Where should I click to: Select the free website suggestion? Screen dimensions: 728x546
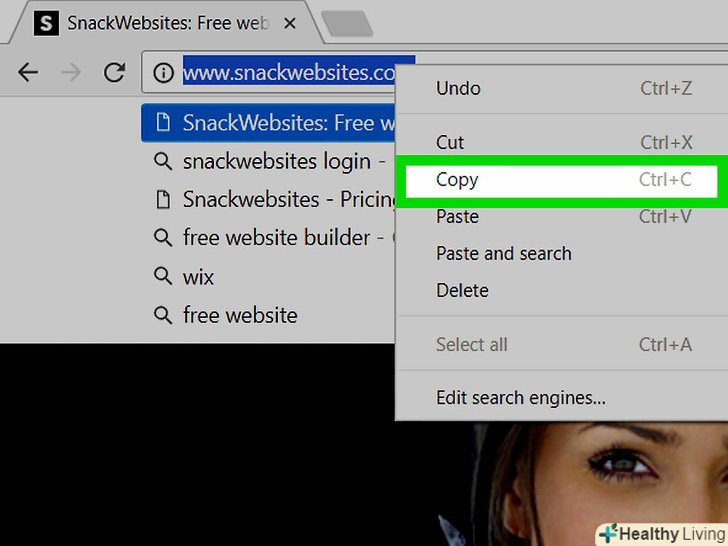[268, 315]
